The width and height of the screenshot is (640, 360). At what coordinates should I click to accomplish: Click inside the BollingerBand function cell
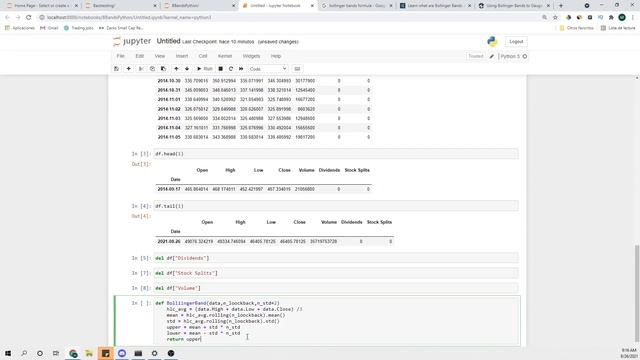tap(337, 321)
